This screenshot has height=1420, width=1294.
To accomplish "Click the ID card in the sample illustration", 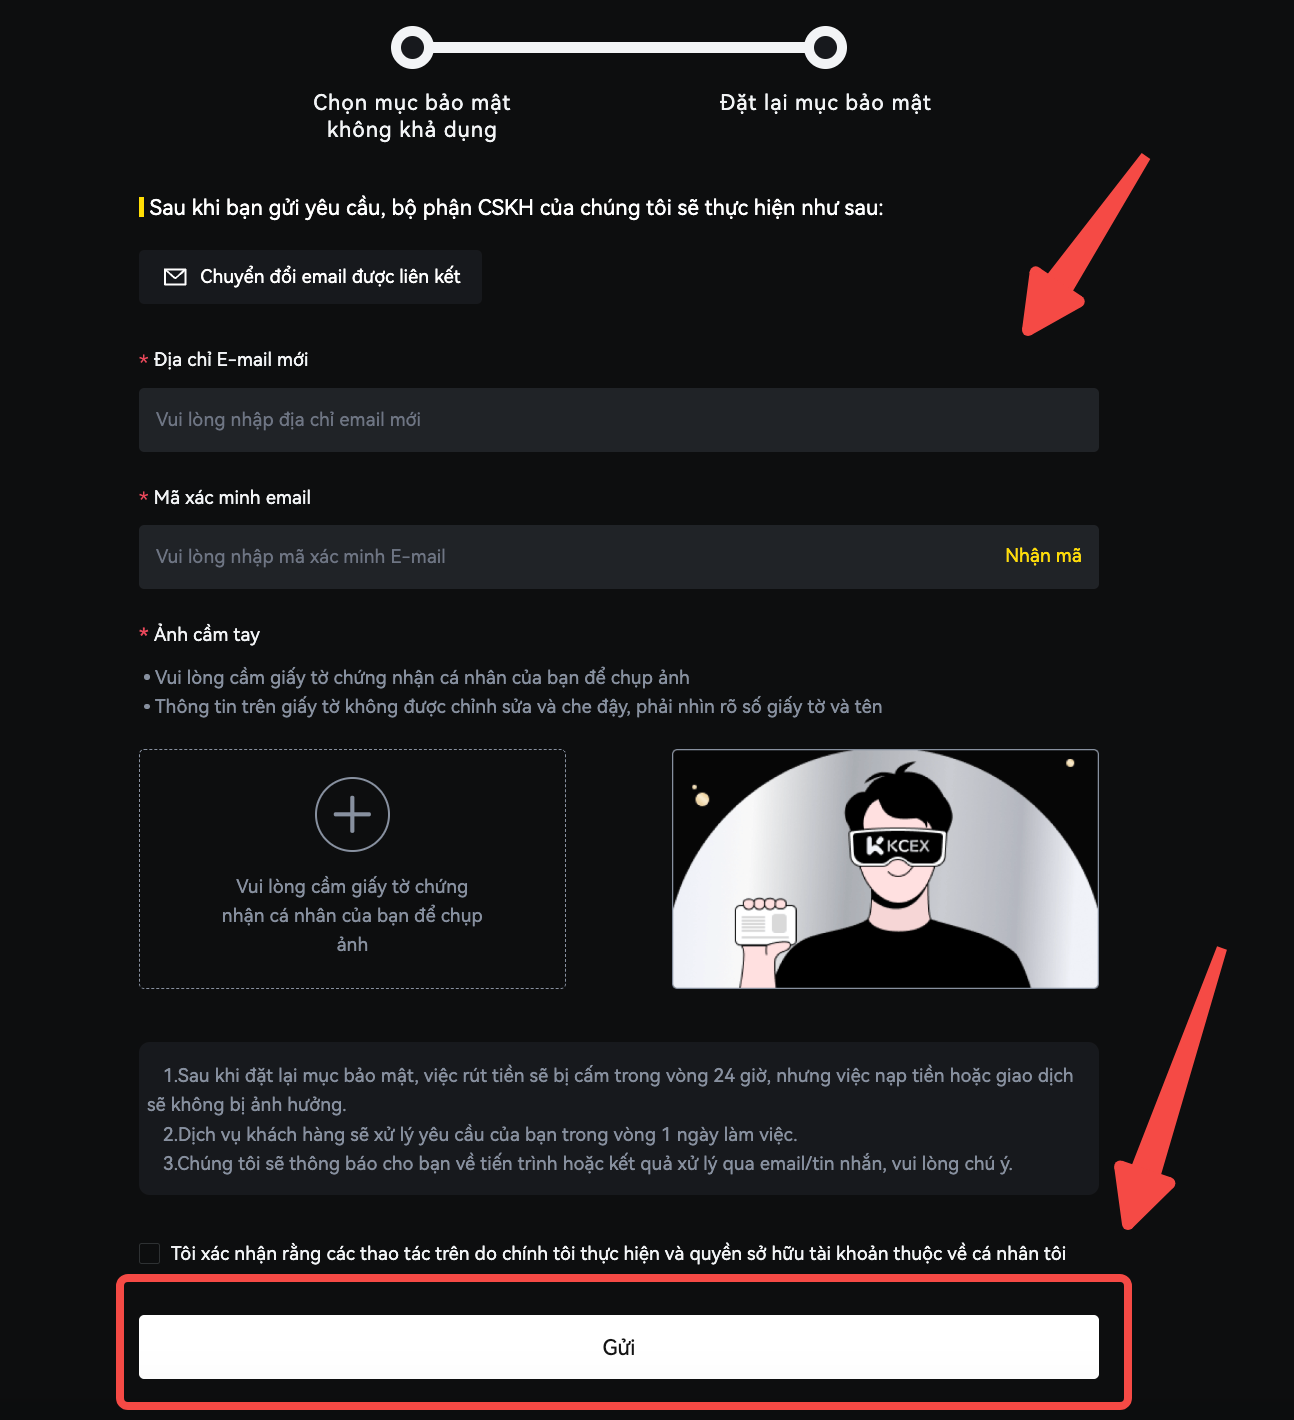I will tap(766, 923).
